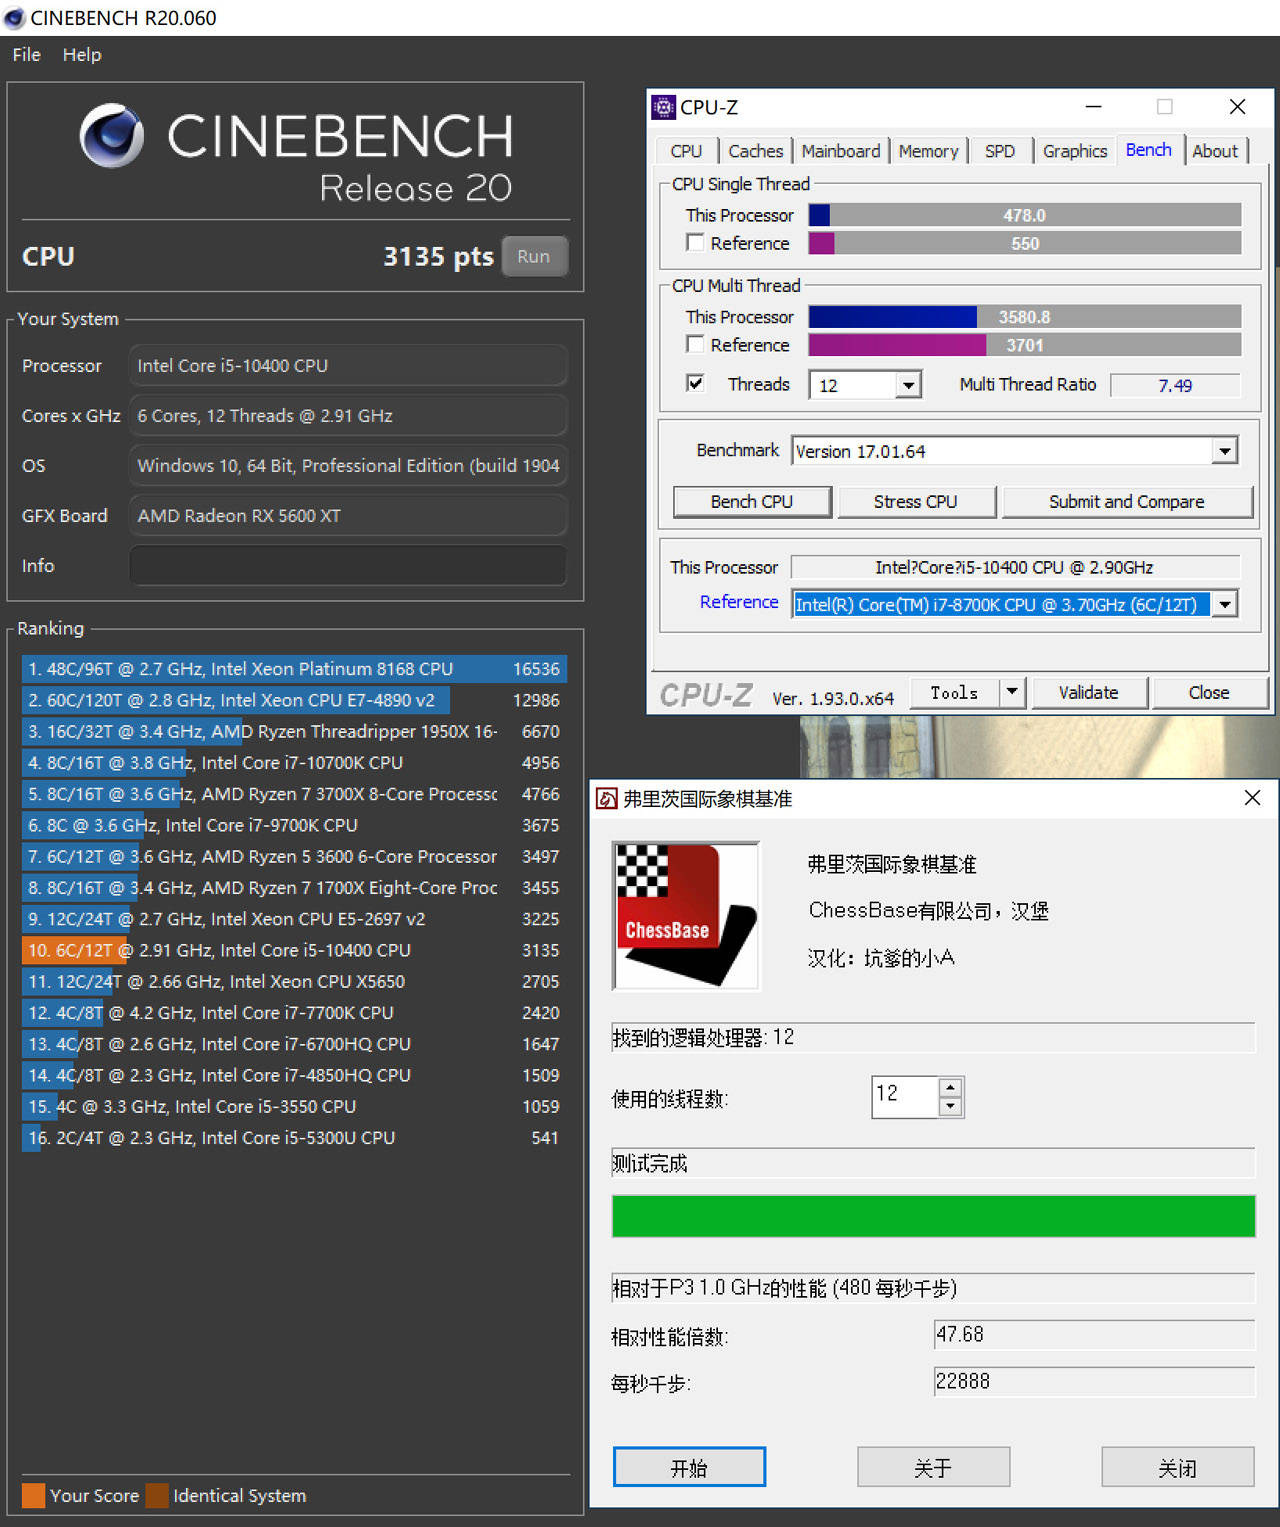The width and height of the screenshot is (1280, 1527).
Task: Click the Stress CPU button
Action: click(x=916, y=501)
